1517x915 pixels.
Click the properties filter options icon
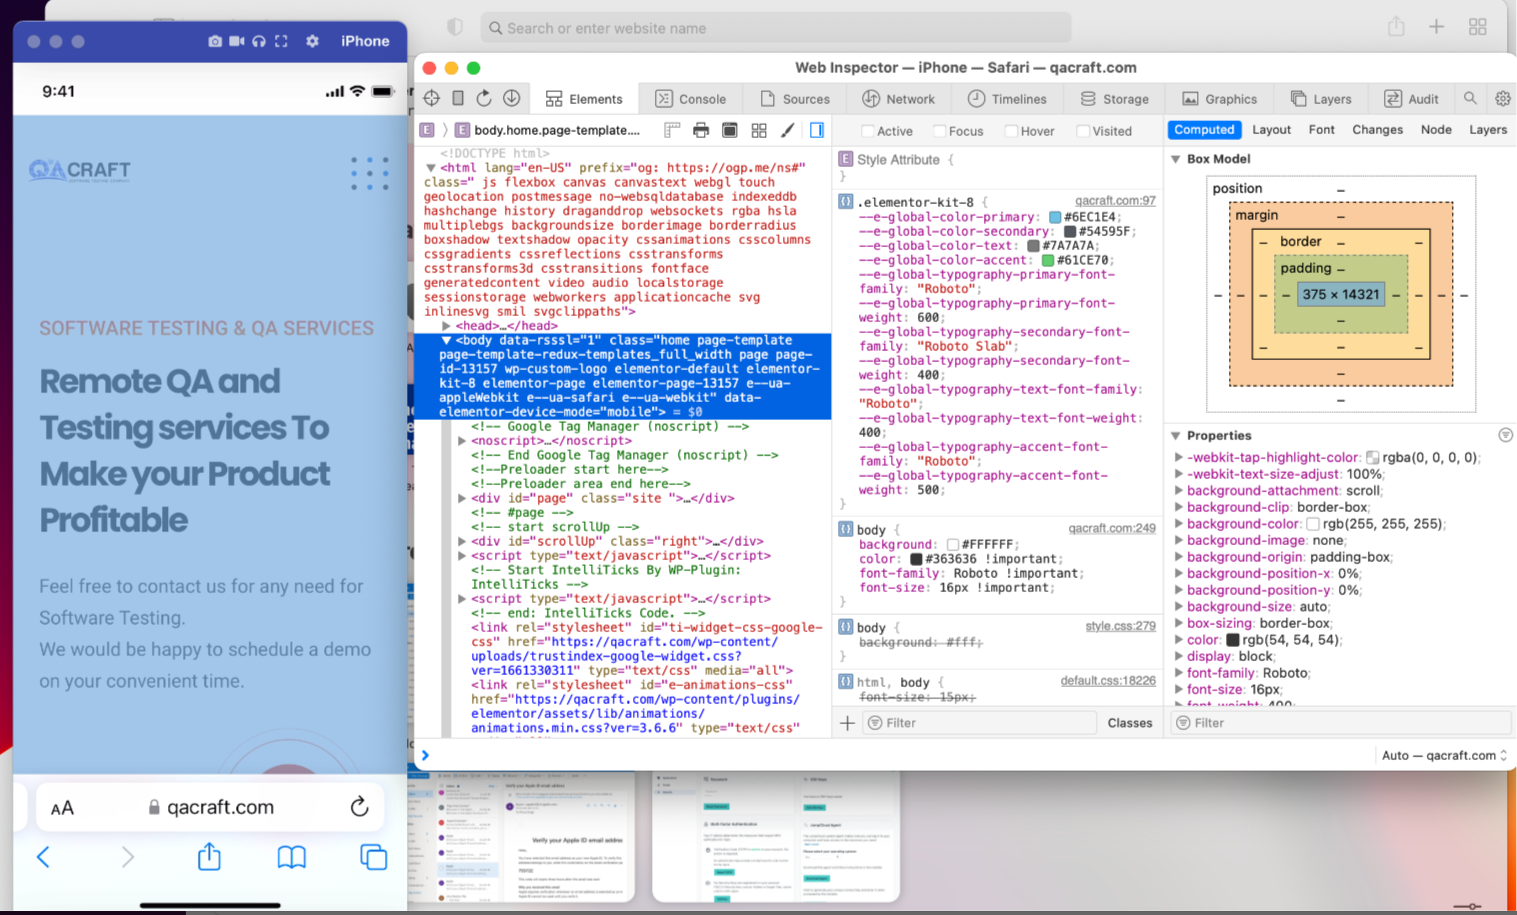pos(1505,435)
